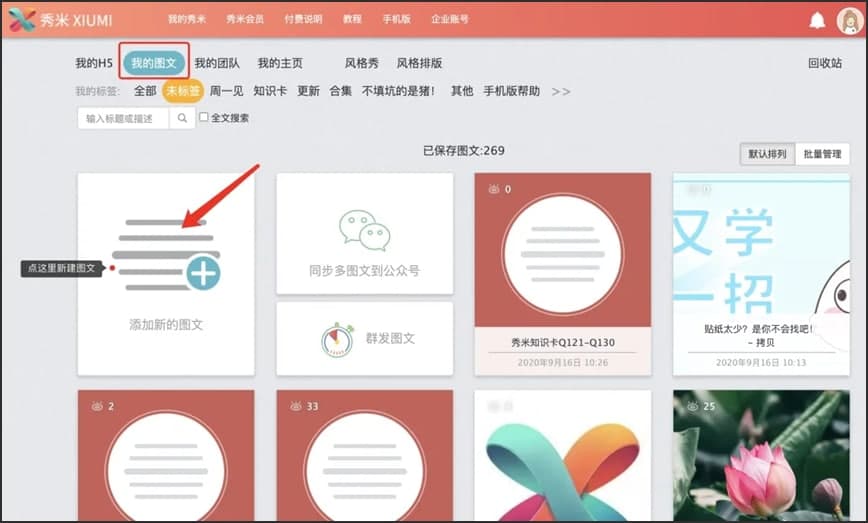
Task: Open 我的秀米 in the top menu
Action: pos(187,19)
